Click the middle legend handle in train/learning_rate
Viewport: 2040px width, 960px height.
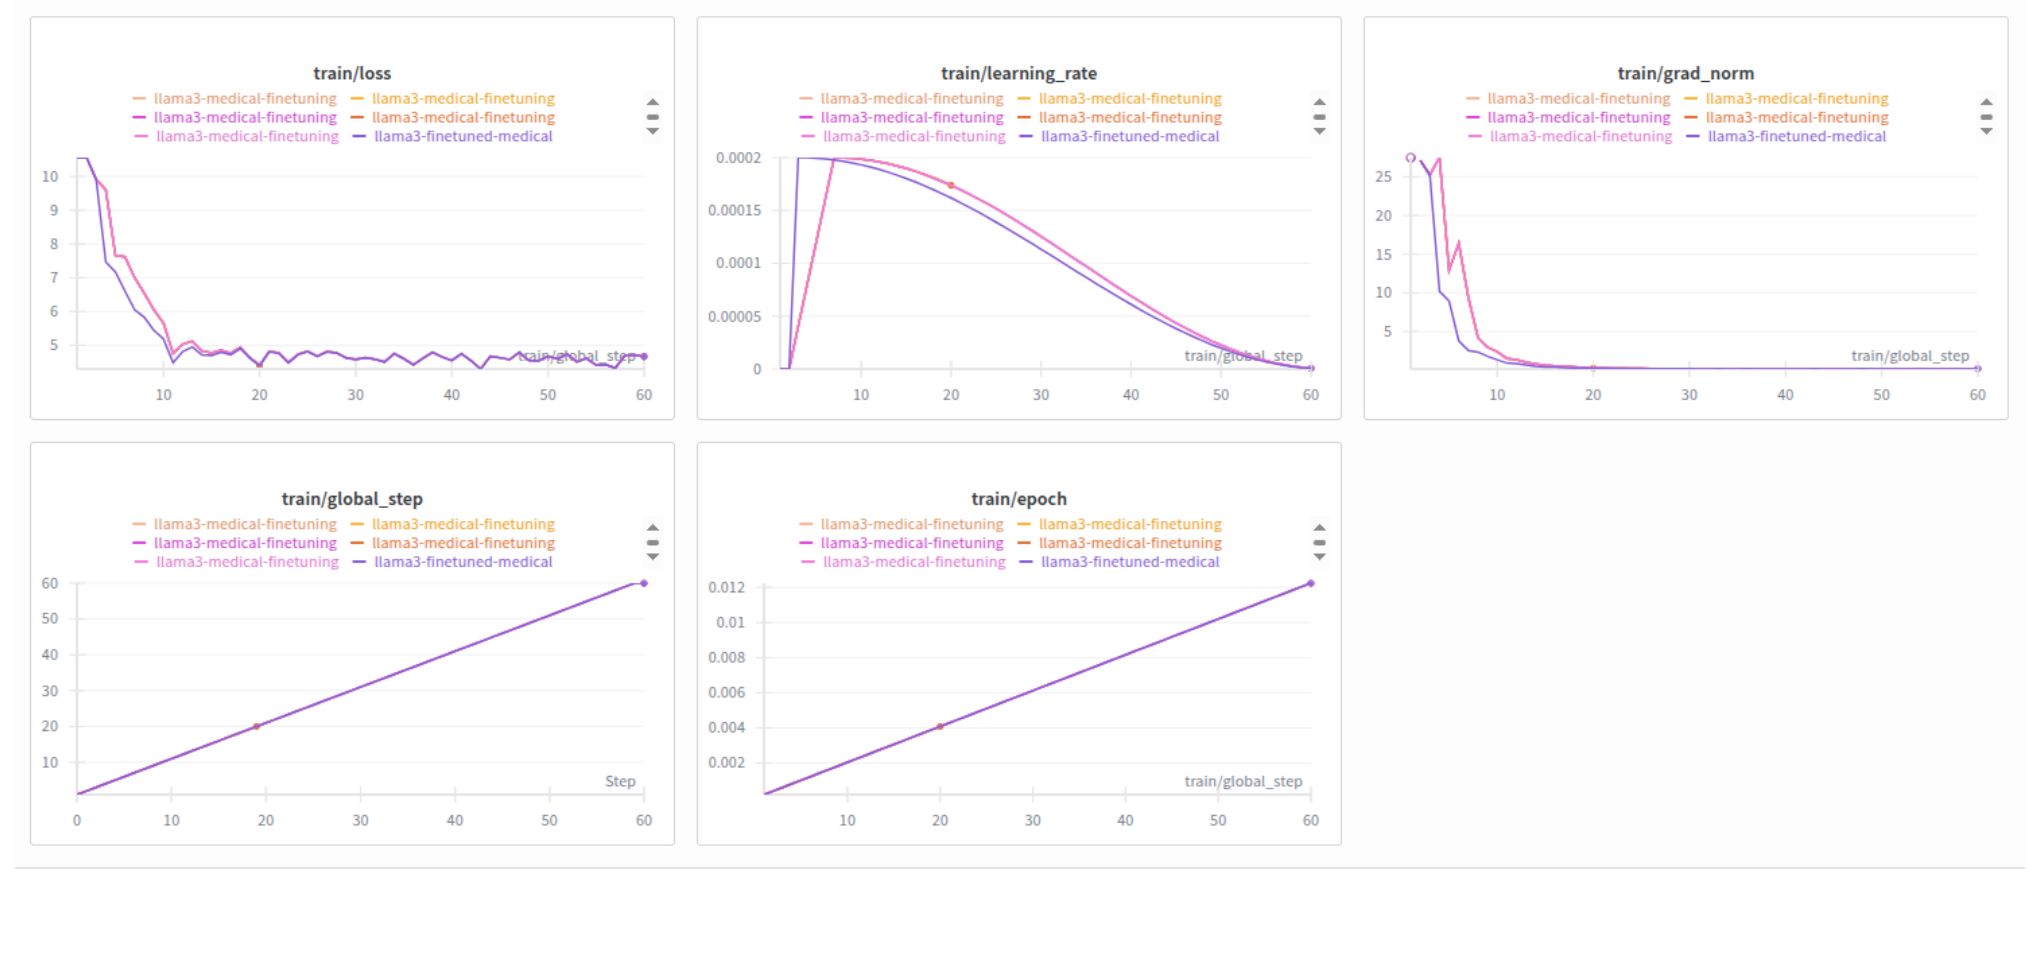point(1319,117)
